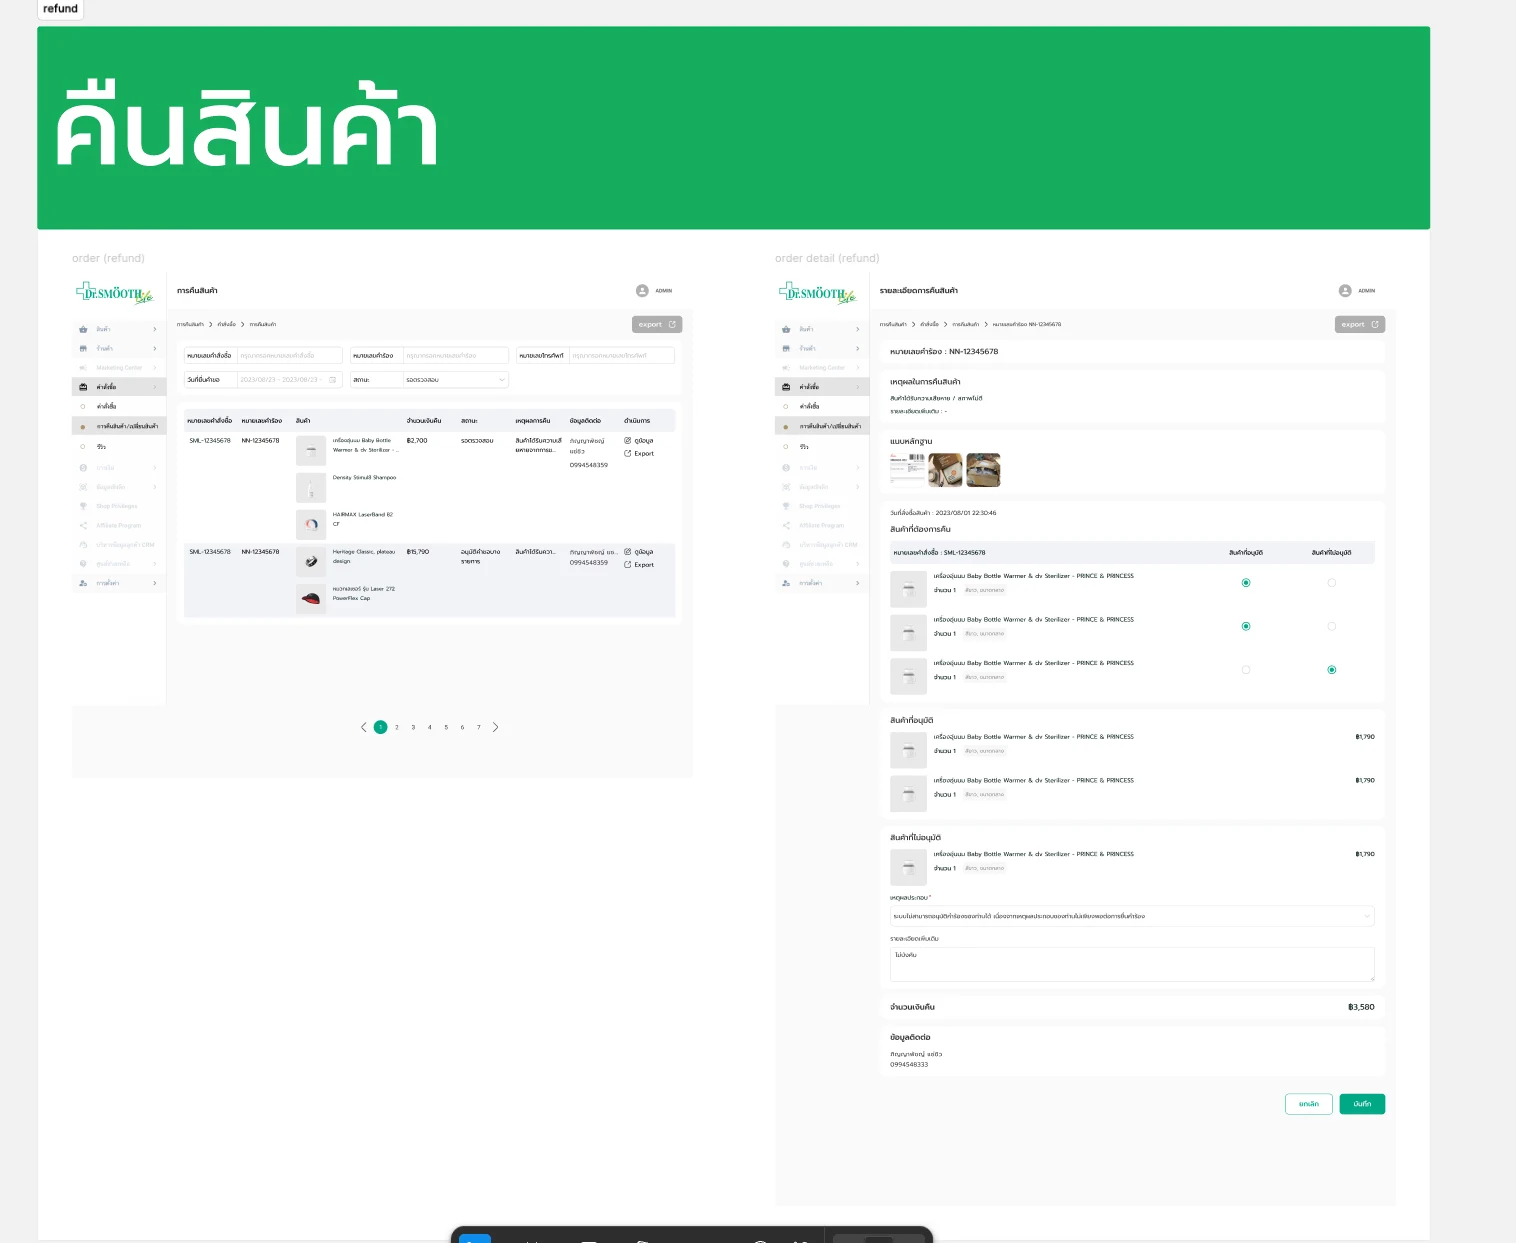Image resolution: width=1516 pixels, height=1243 pixels.
Task: Select the approved radio for the first product row
Action: pos(1246,583)
